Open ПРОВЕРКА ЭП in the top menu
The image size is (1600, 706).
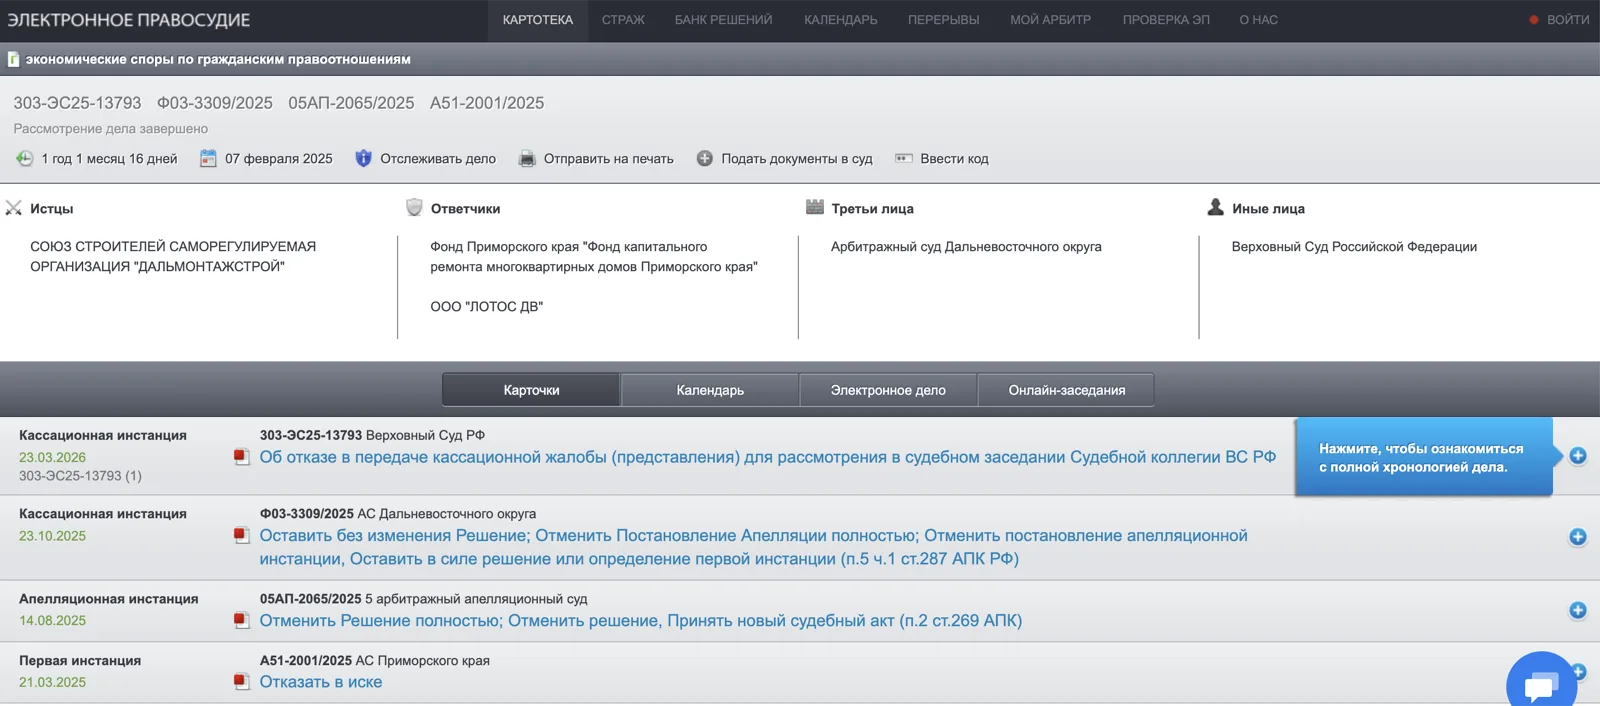pos(1166,20)
